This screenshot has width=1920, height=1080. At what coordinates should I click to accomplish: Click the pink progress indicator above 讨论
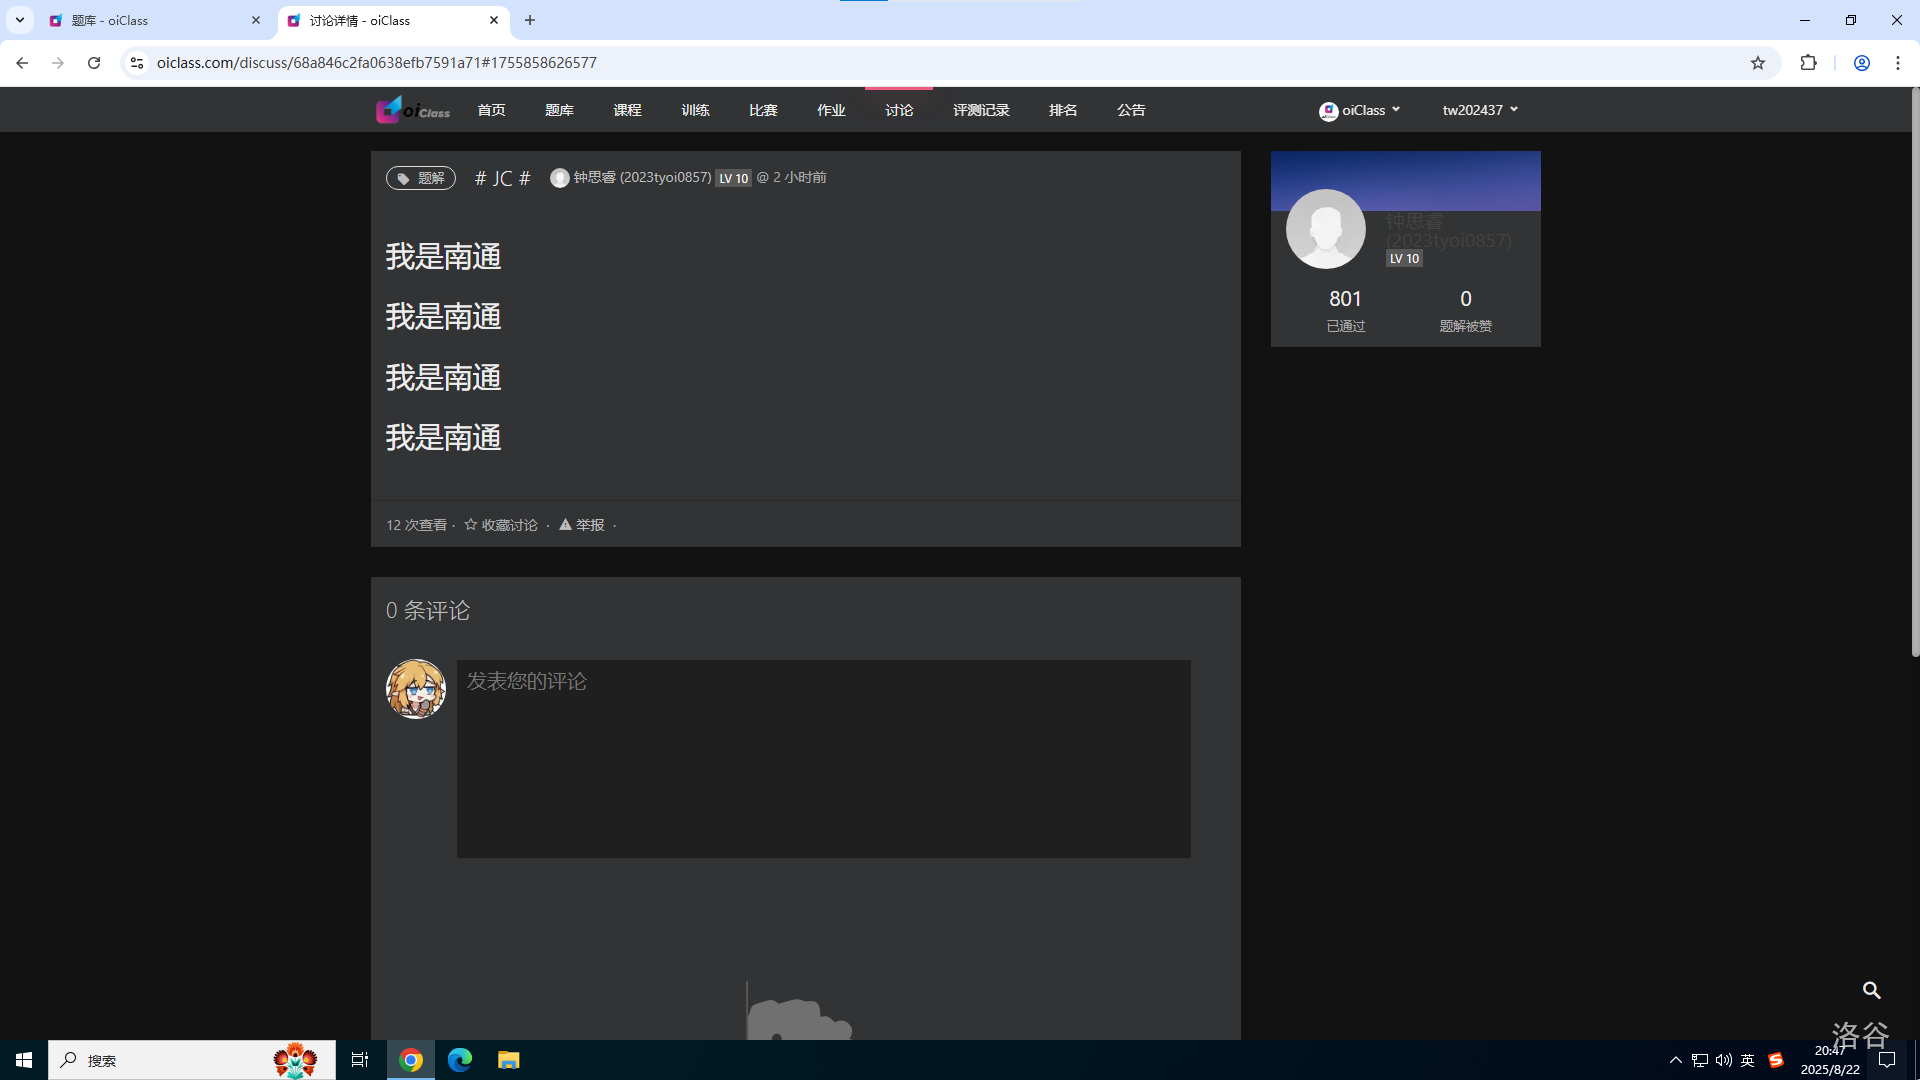(899, 88)
